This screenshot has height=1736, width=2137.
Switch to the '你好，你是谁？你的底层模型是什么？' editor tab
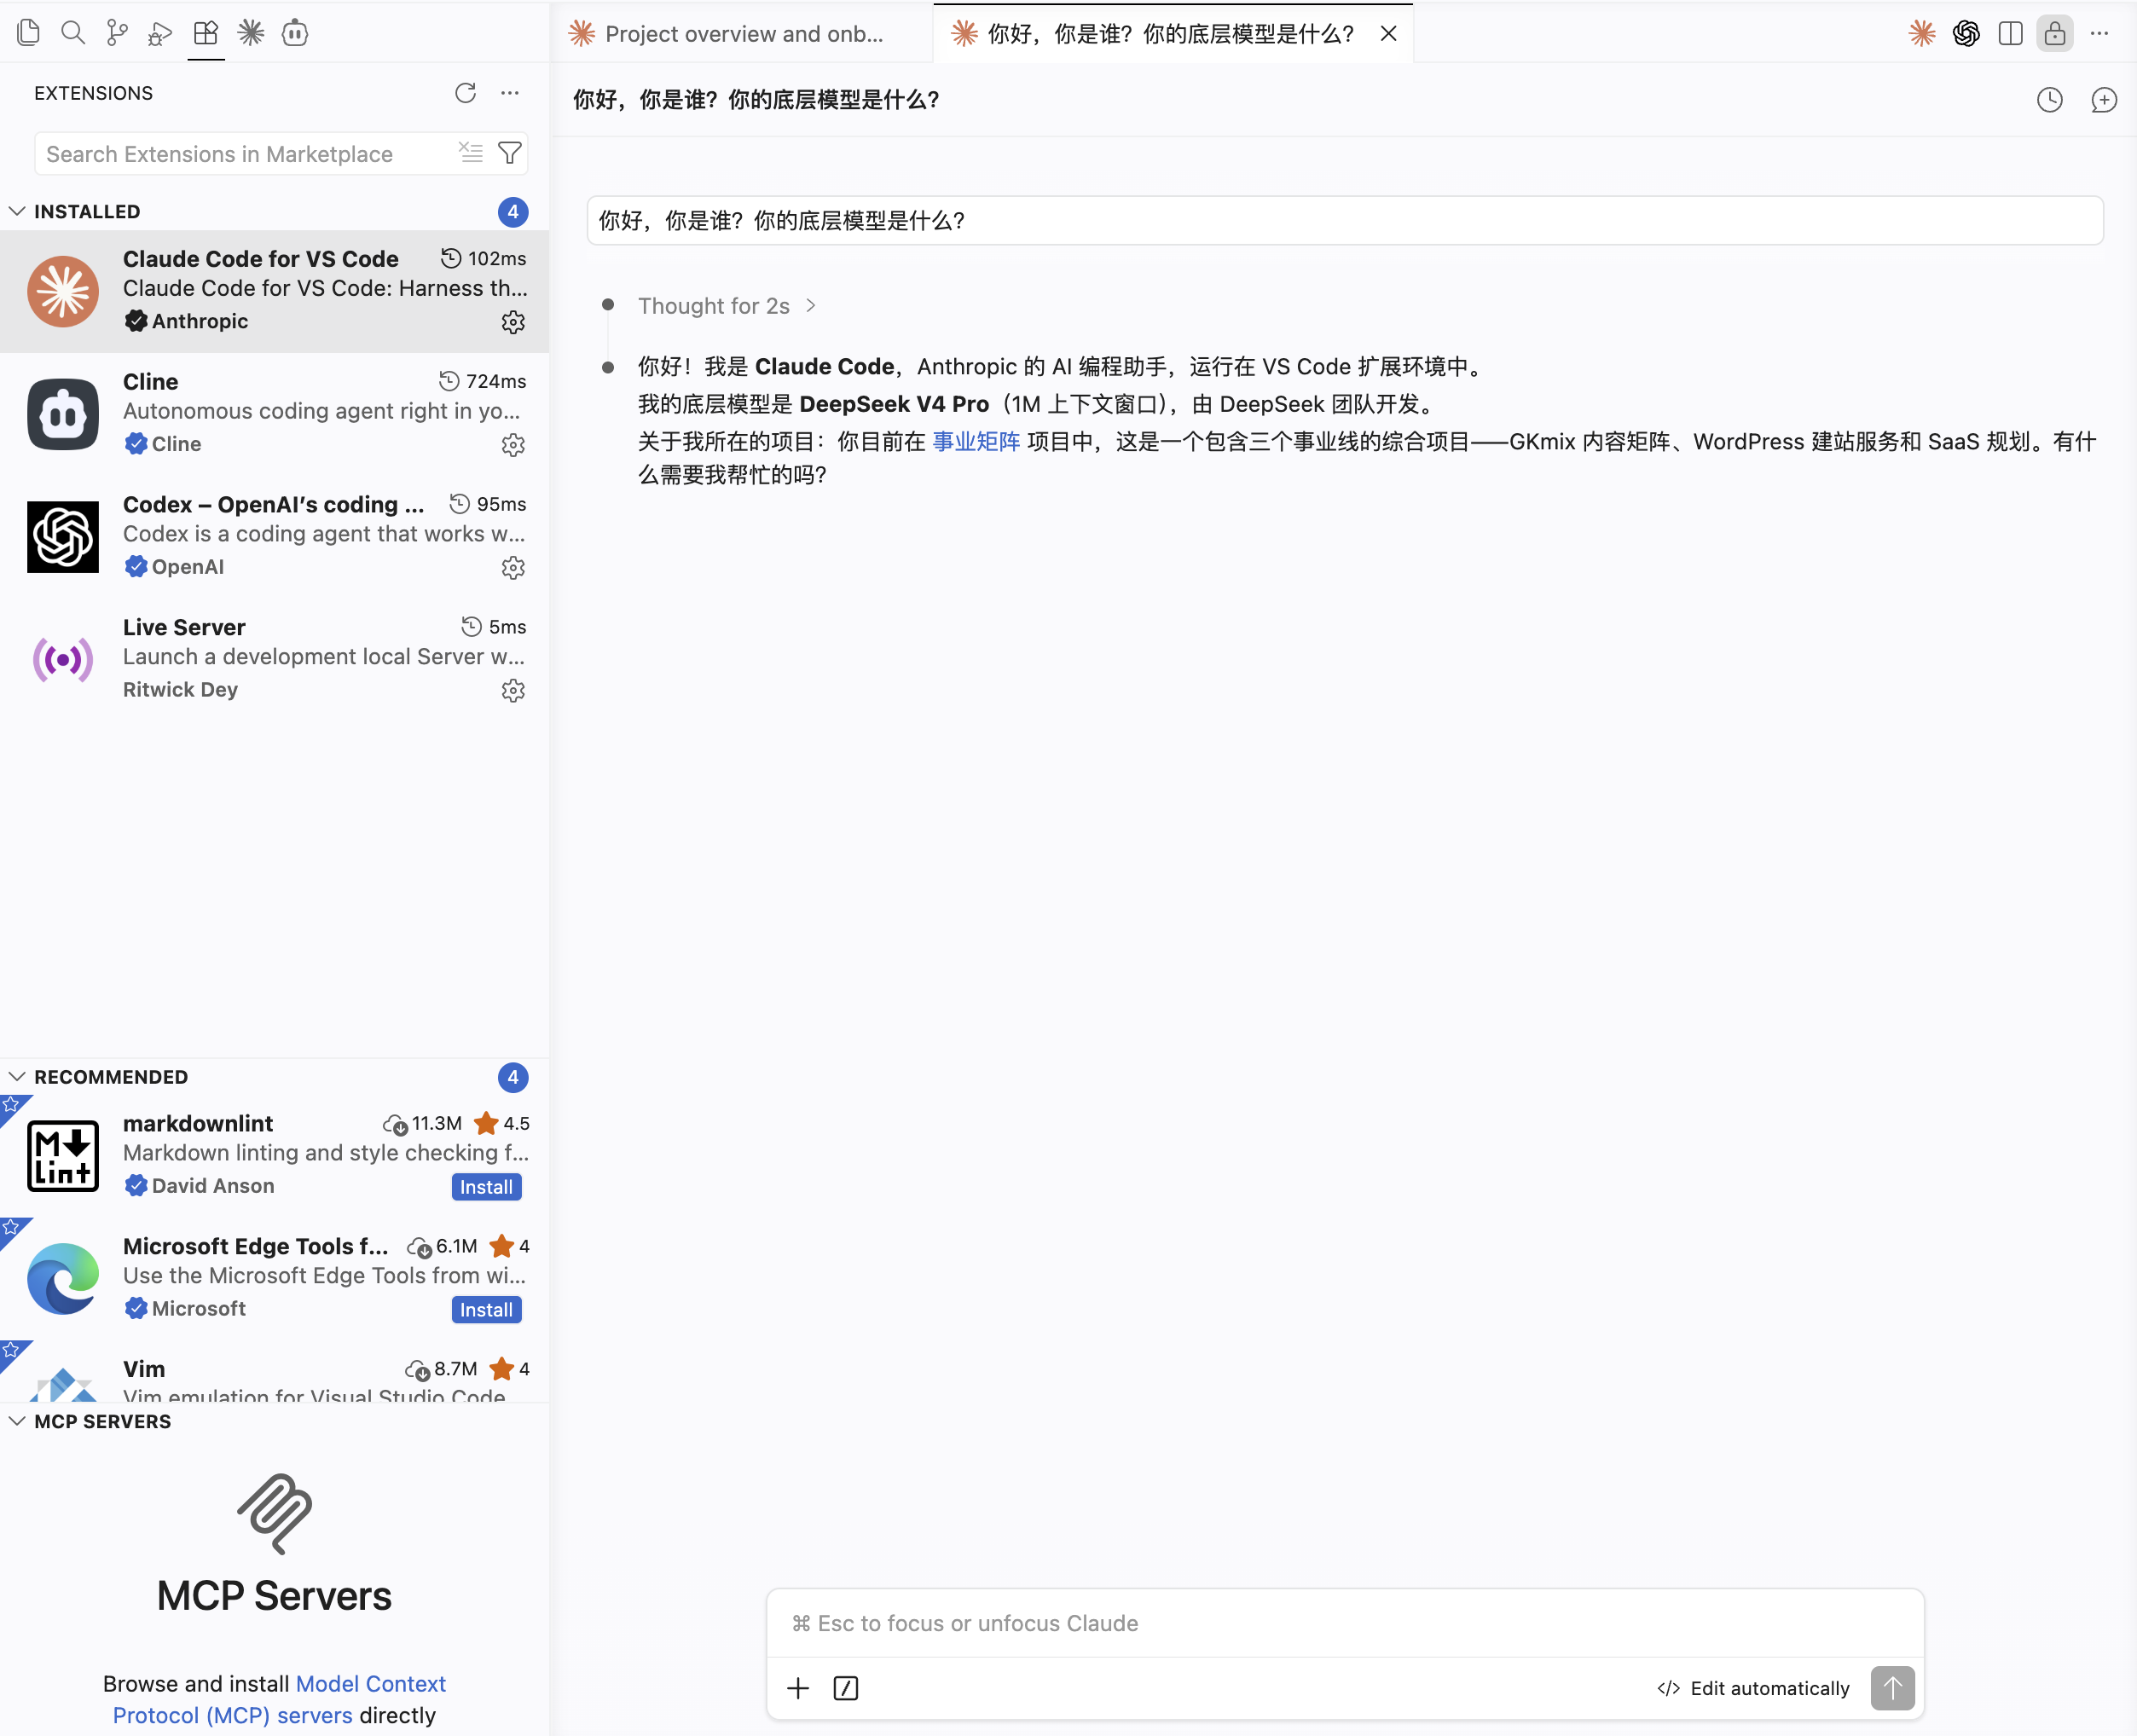point(1171,34)
